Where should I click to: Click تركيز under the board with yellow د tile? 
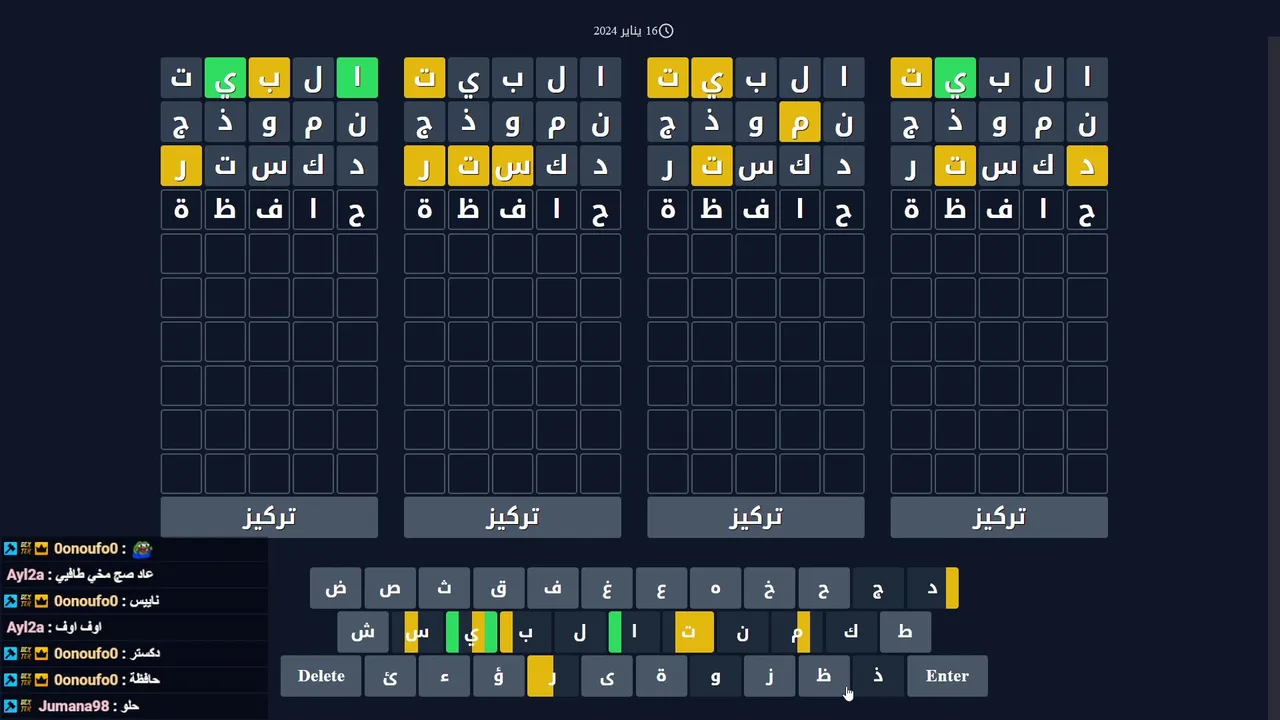[x=999, y=517]
